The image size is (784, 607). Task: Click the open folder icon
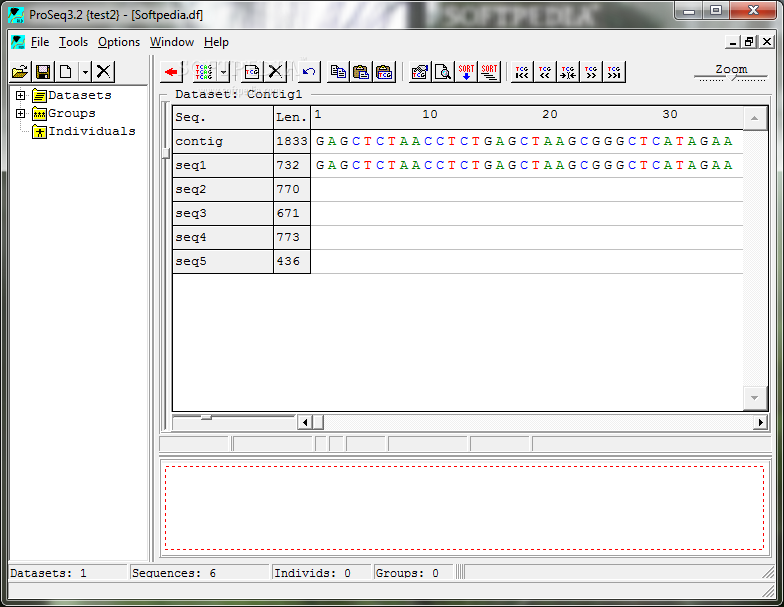(20, 72)
